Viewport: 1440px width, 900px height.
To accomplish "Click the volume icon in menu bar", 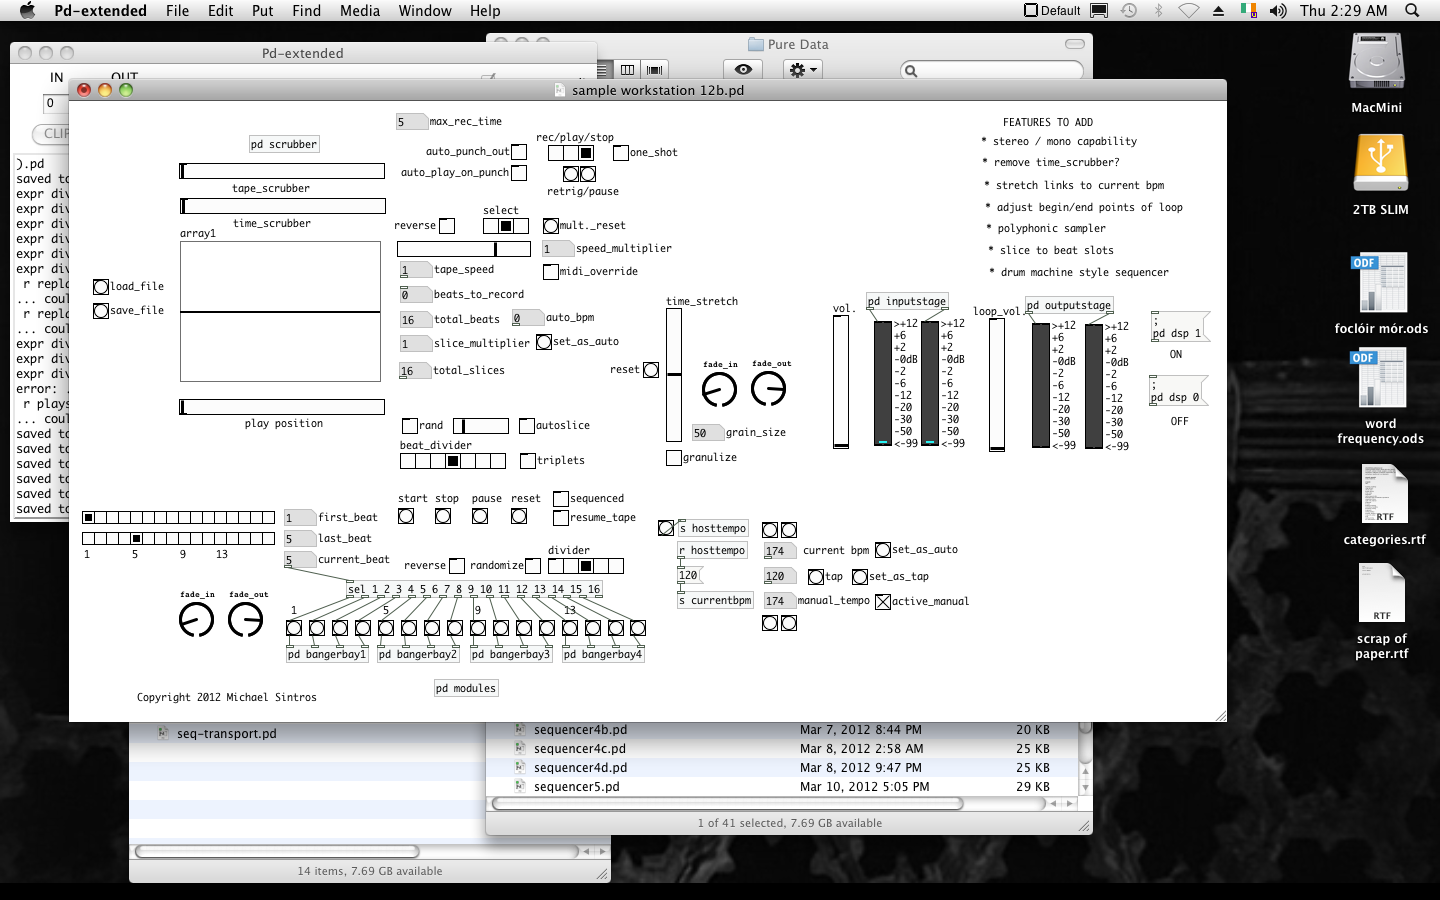I will click(1278, 10).
